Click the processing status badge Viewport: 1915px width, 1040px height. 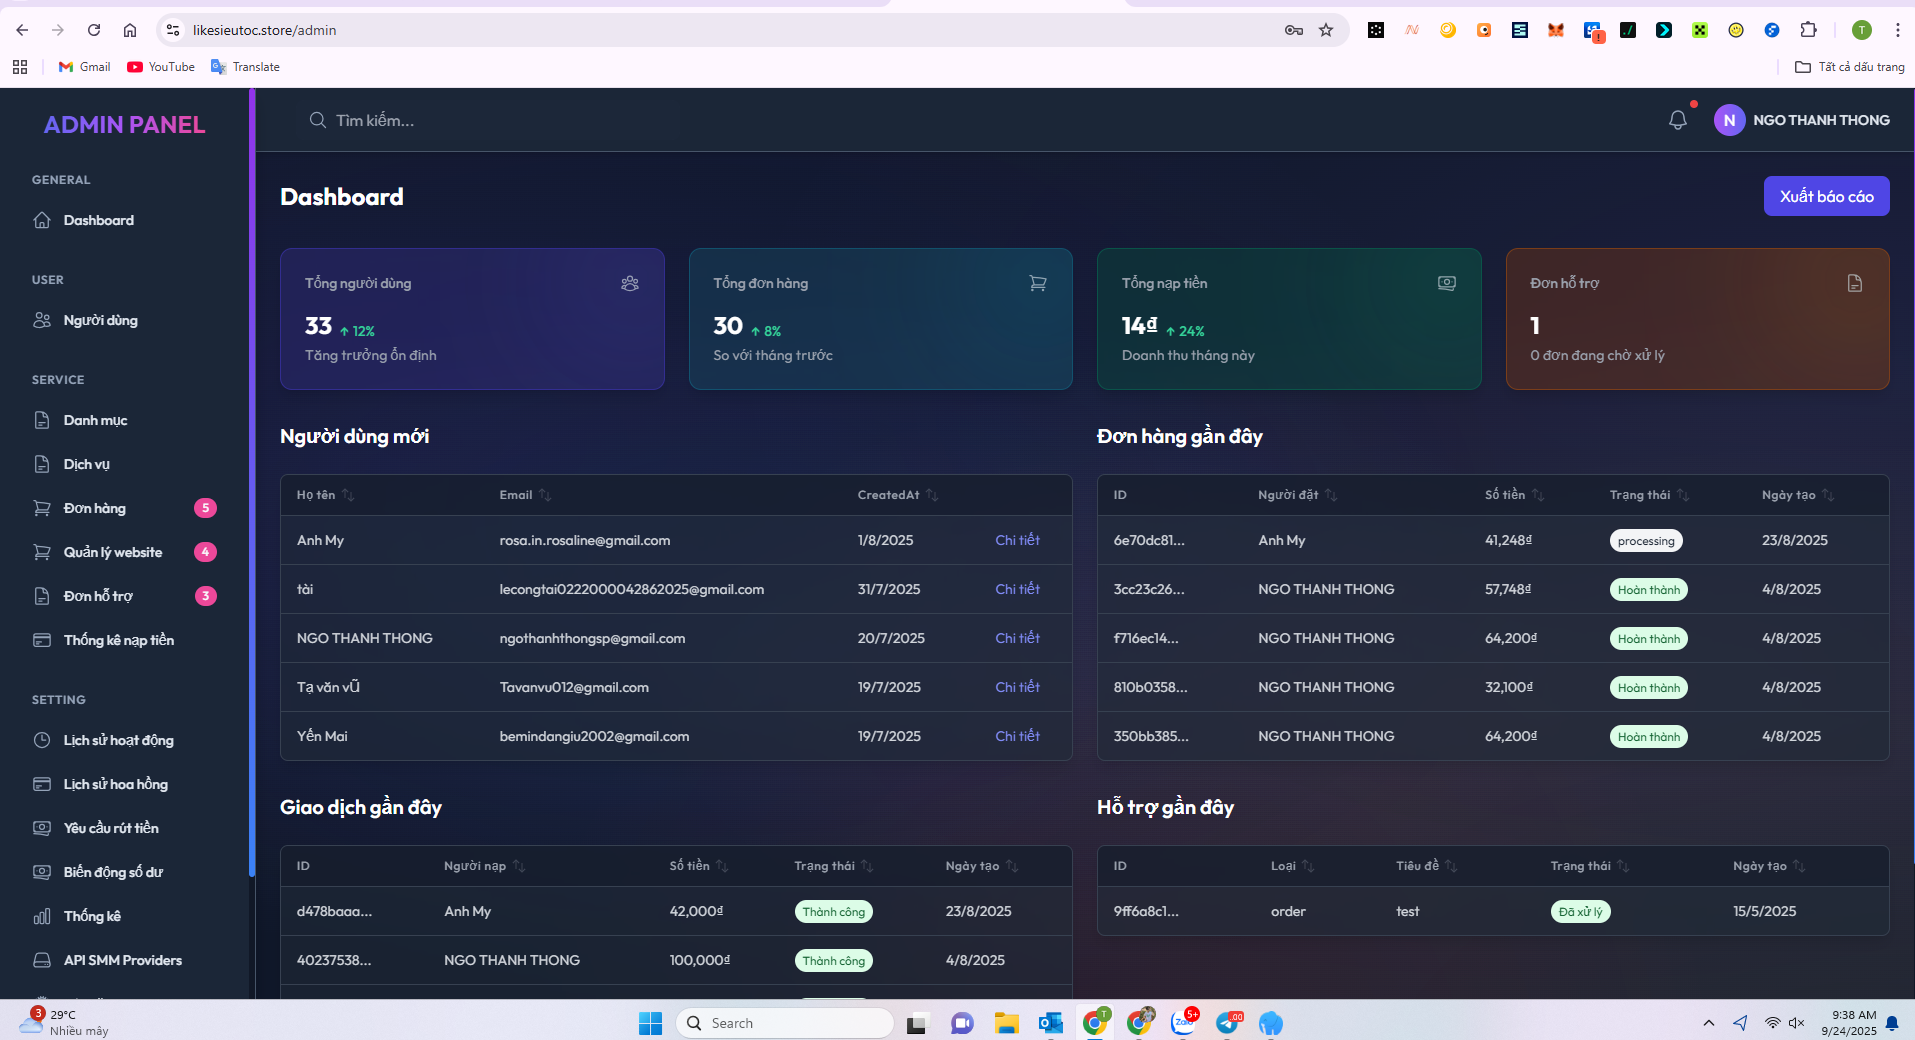point(1645,541)
